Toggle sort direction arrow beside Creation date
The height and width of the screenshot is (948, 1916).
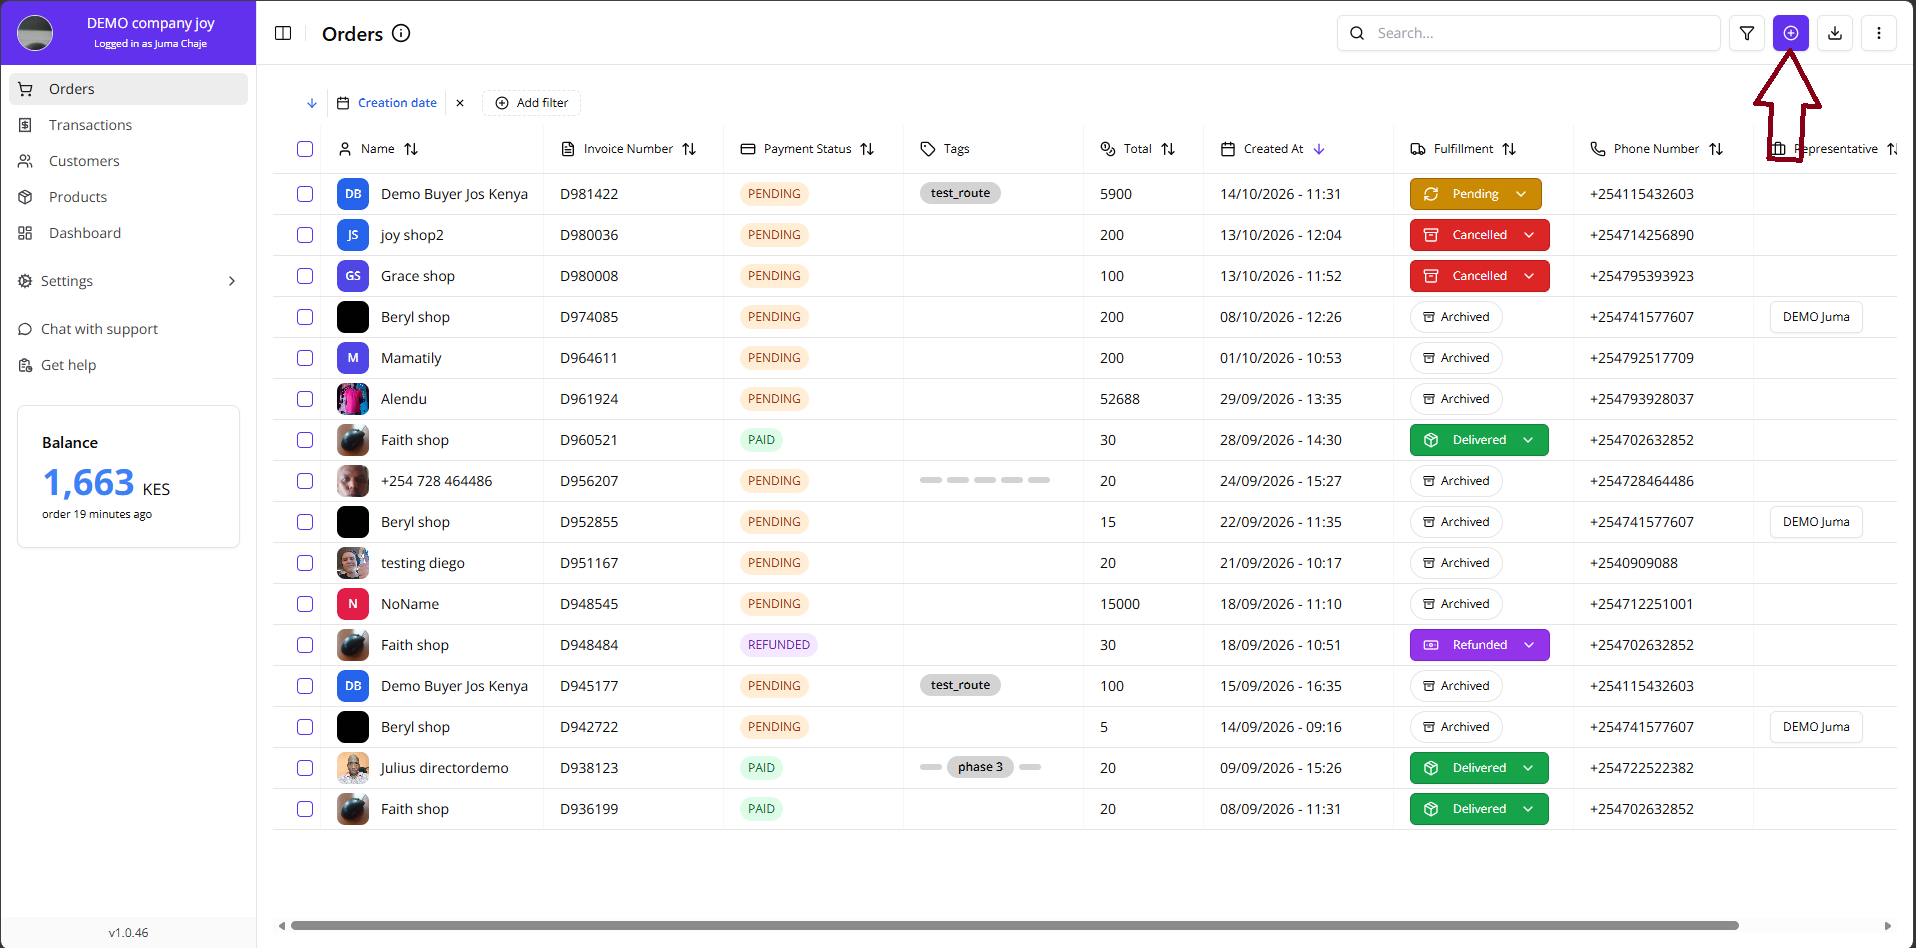[312, 103]
